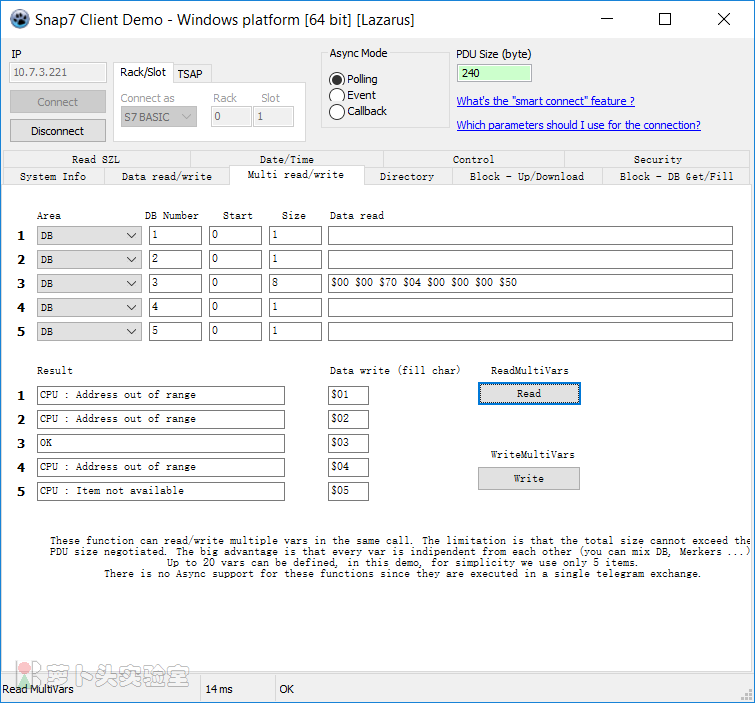Open the Block - Up/Download tab

(x=527, y=176)
